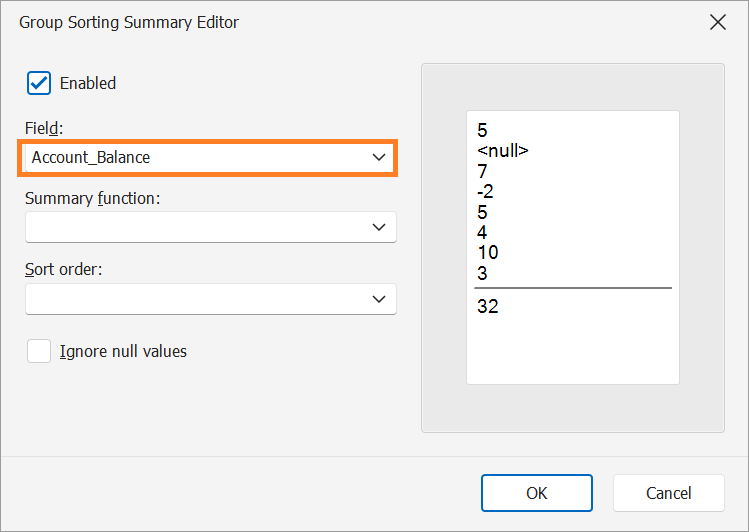749x532 pixels.
Task: Click the -2 value in preview list
Action: pos(485,192)
